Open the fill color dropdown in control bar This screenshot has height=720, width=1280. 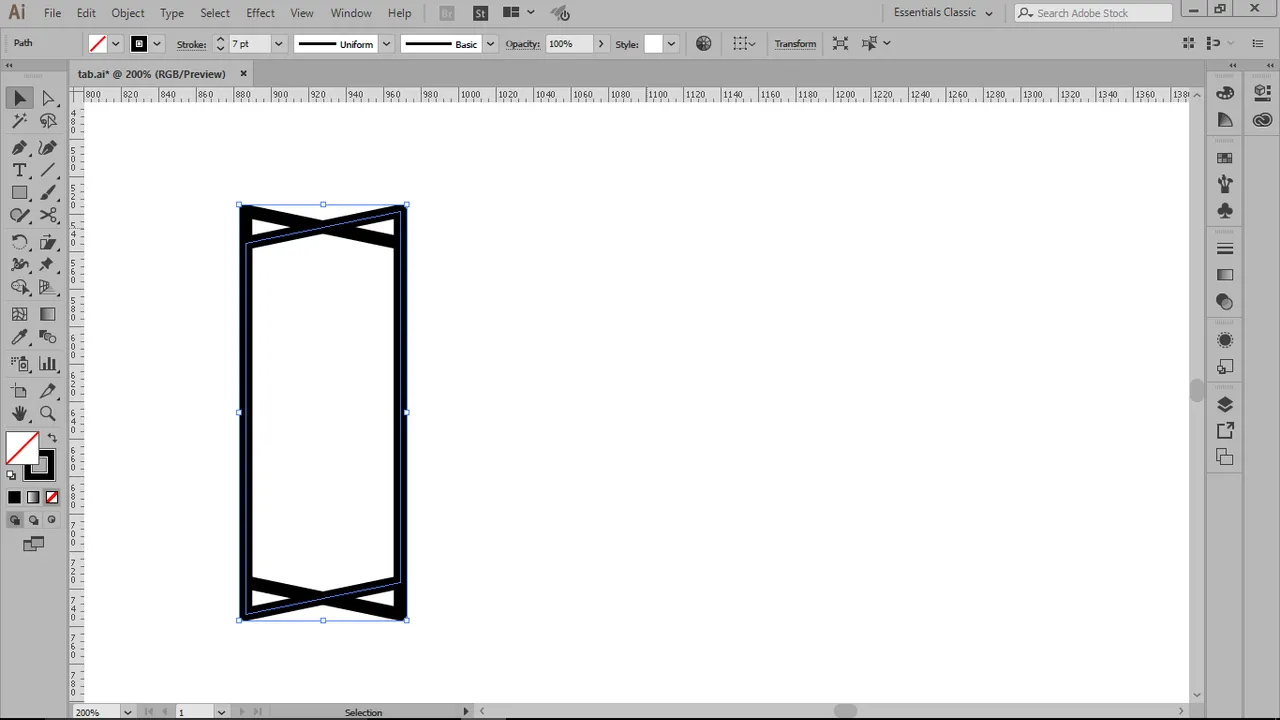click(x=116, y=44)
